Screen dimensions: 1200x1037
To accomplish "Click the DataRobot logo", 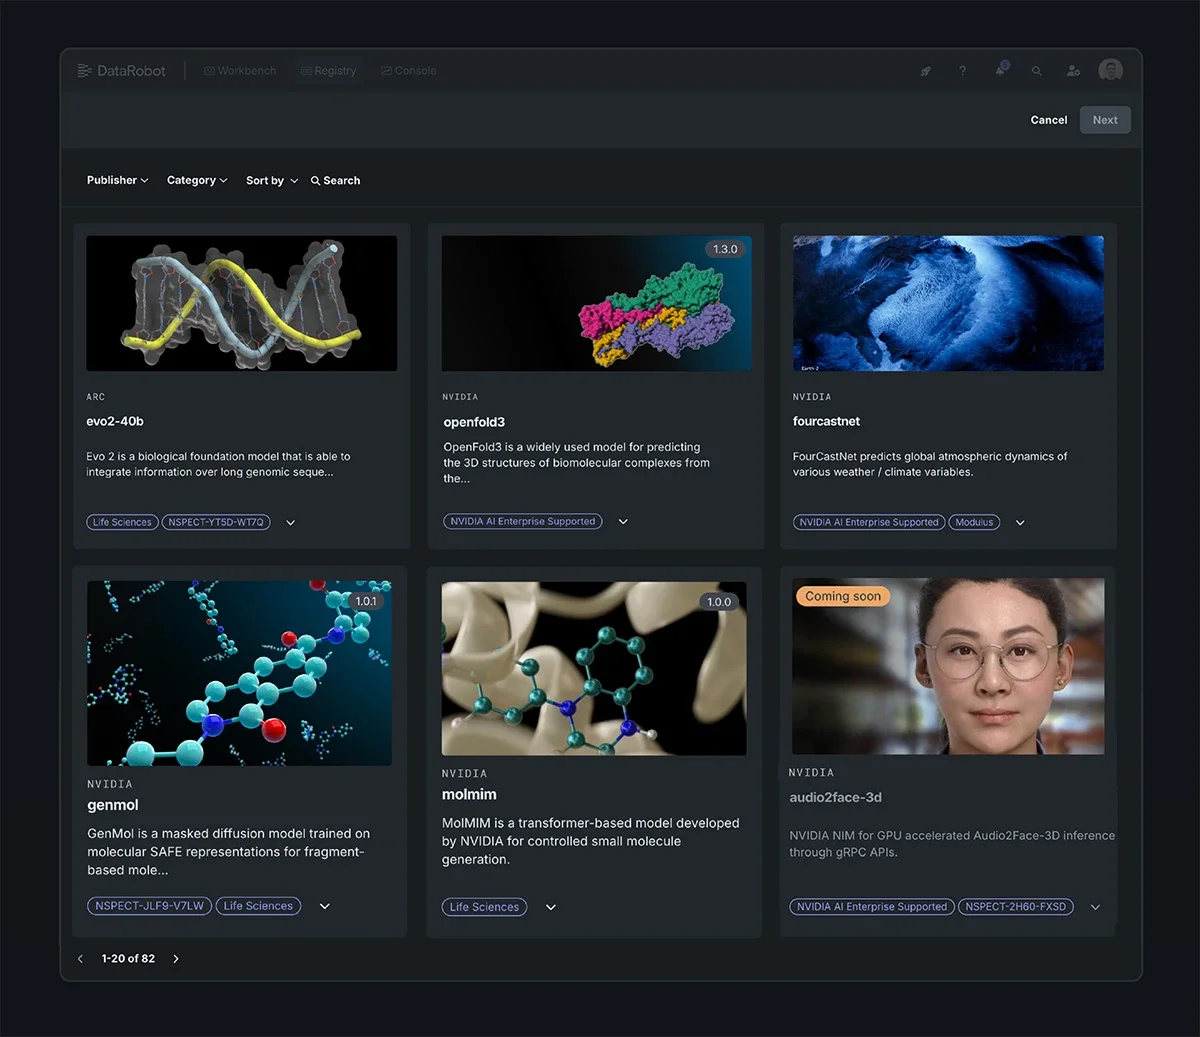I will click(121, 71).
